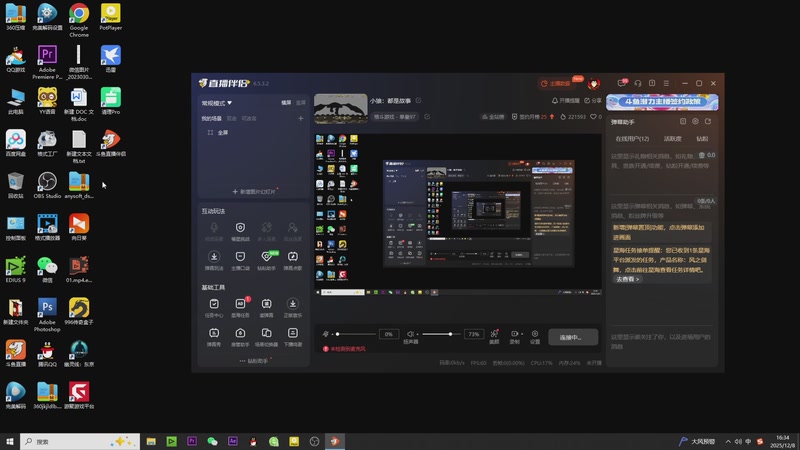Click the 未检测到麦克风 warning
Viewport: 800px width, 450px height.
pos(344,349)
